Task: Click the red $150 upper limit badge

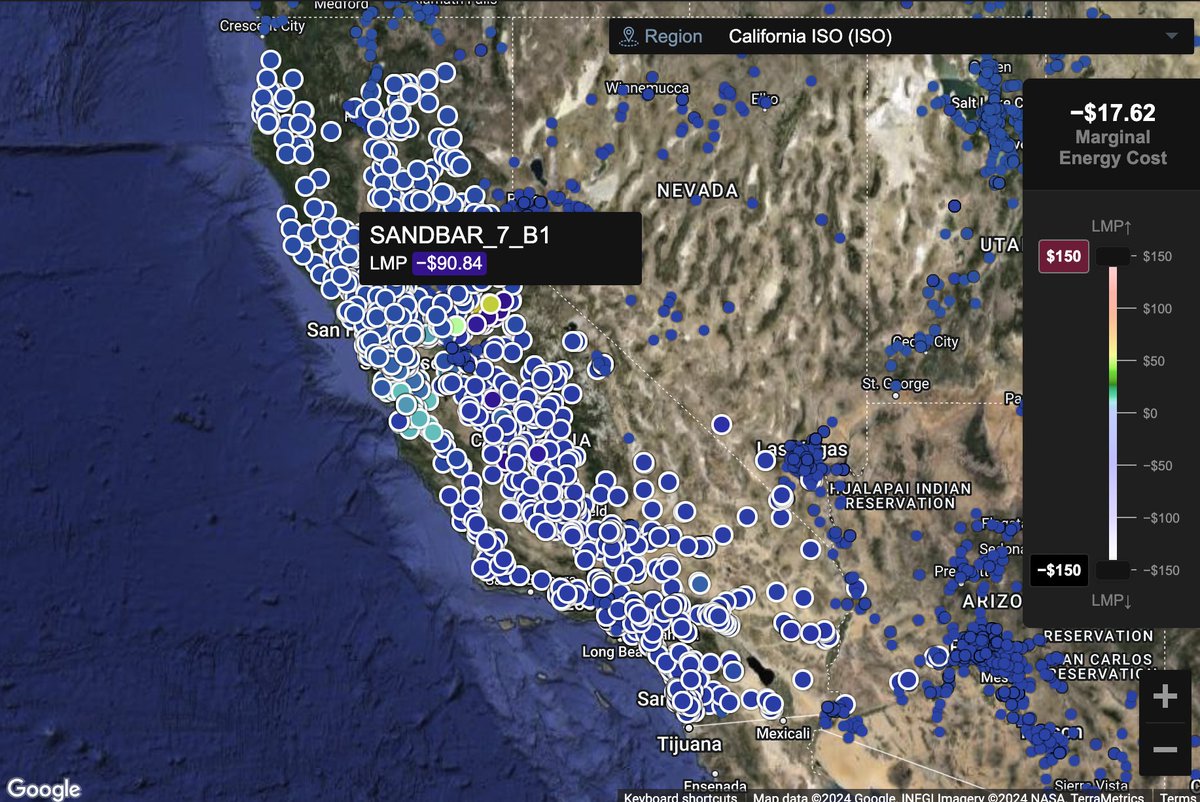Action: click(1063, 257)
